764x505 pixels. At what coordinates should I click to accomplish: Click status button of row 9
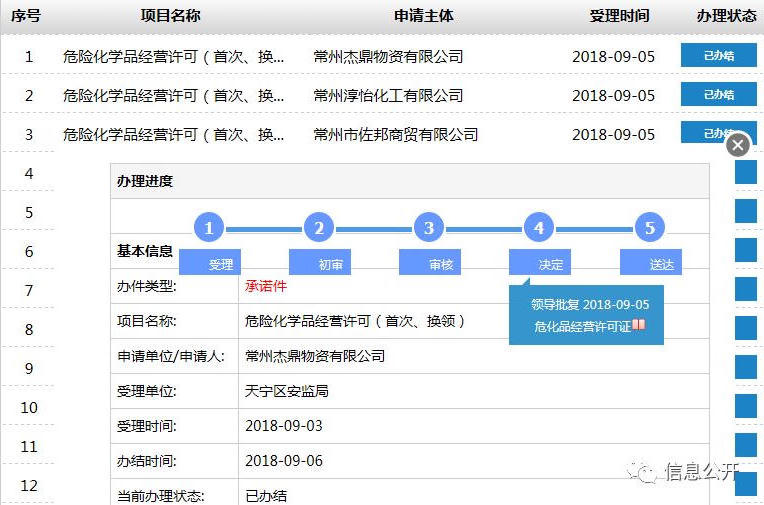click(745, 367)
